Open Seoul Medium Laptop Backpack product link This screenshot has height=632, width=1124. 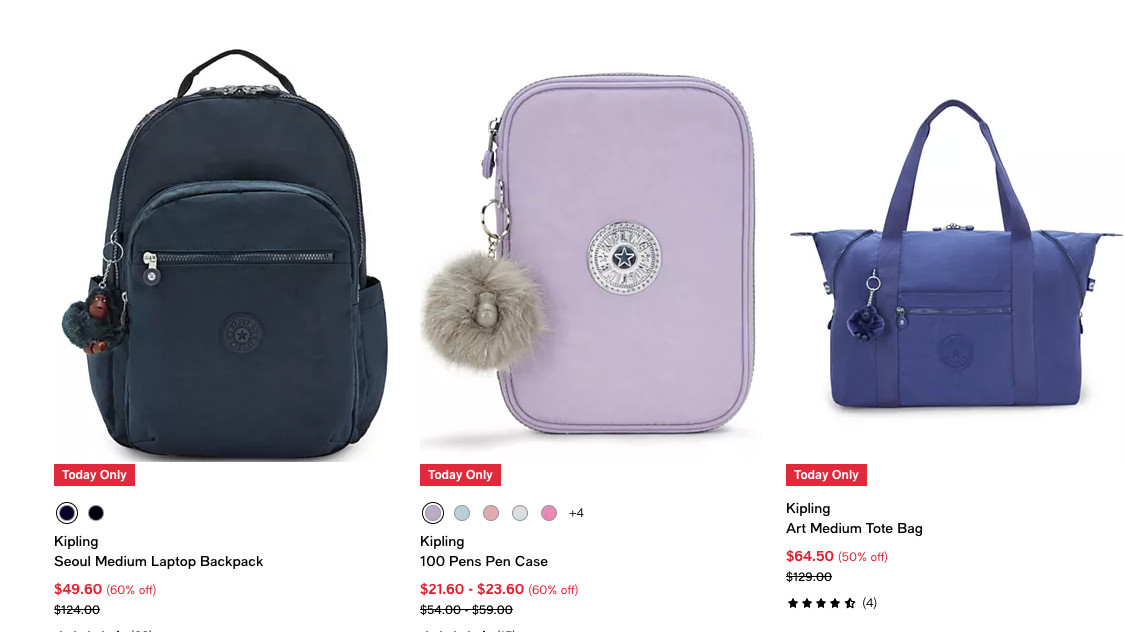tap(158, 562)
